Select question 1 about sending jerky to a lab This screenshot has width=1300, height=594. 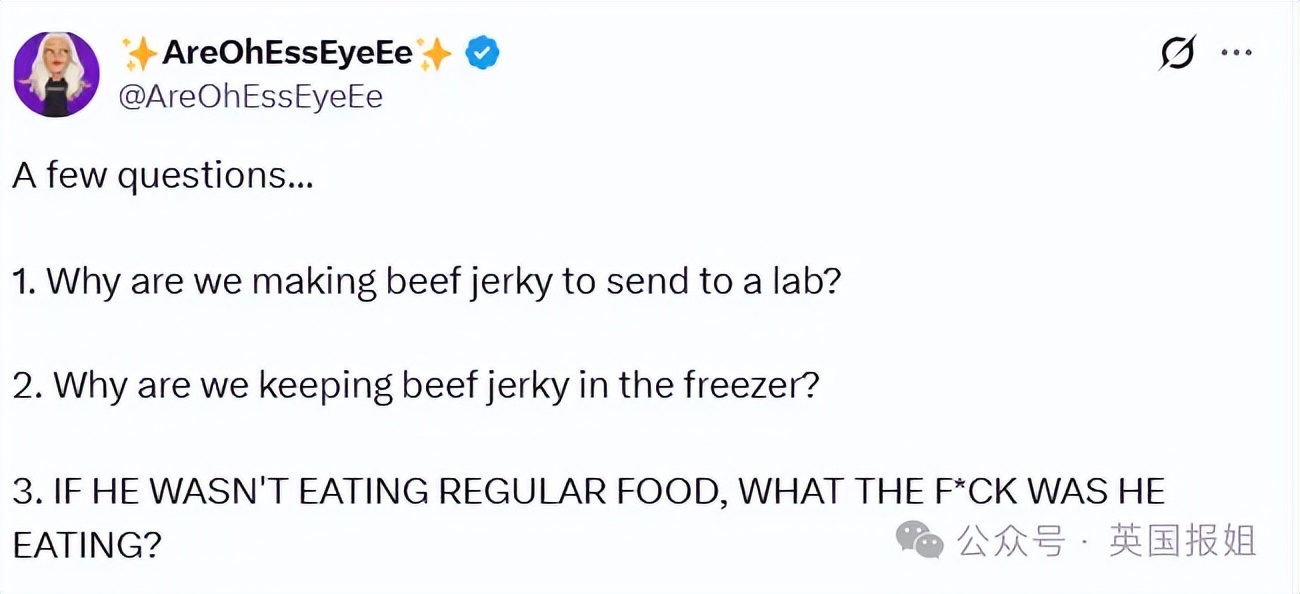[427, 281]
